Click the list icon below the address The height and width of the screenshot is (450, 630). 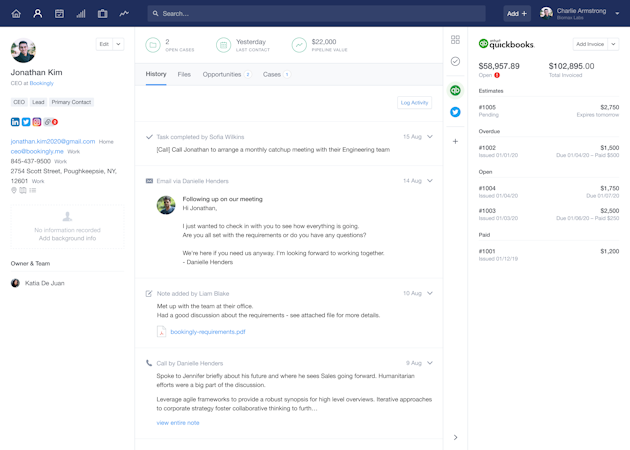33,190
